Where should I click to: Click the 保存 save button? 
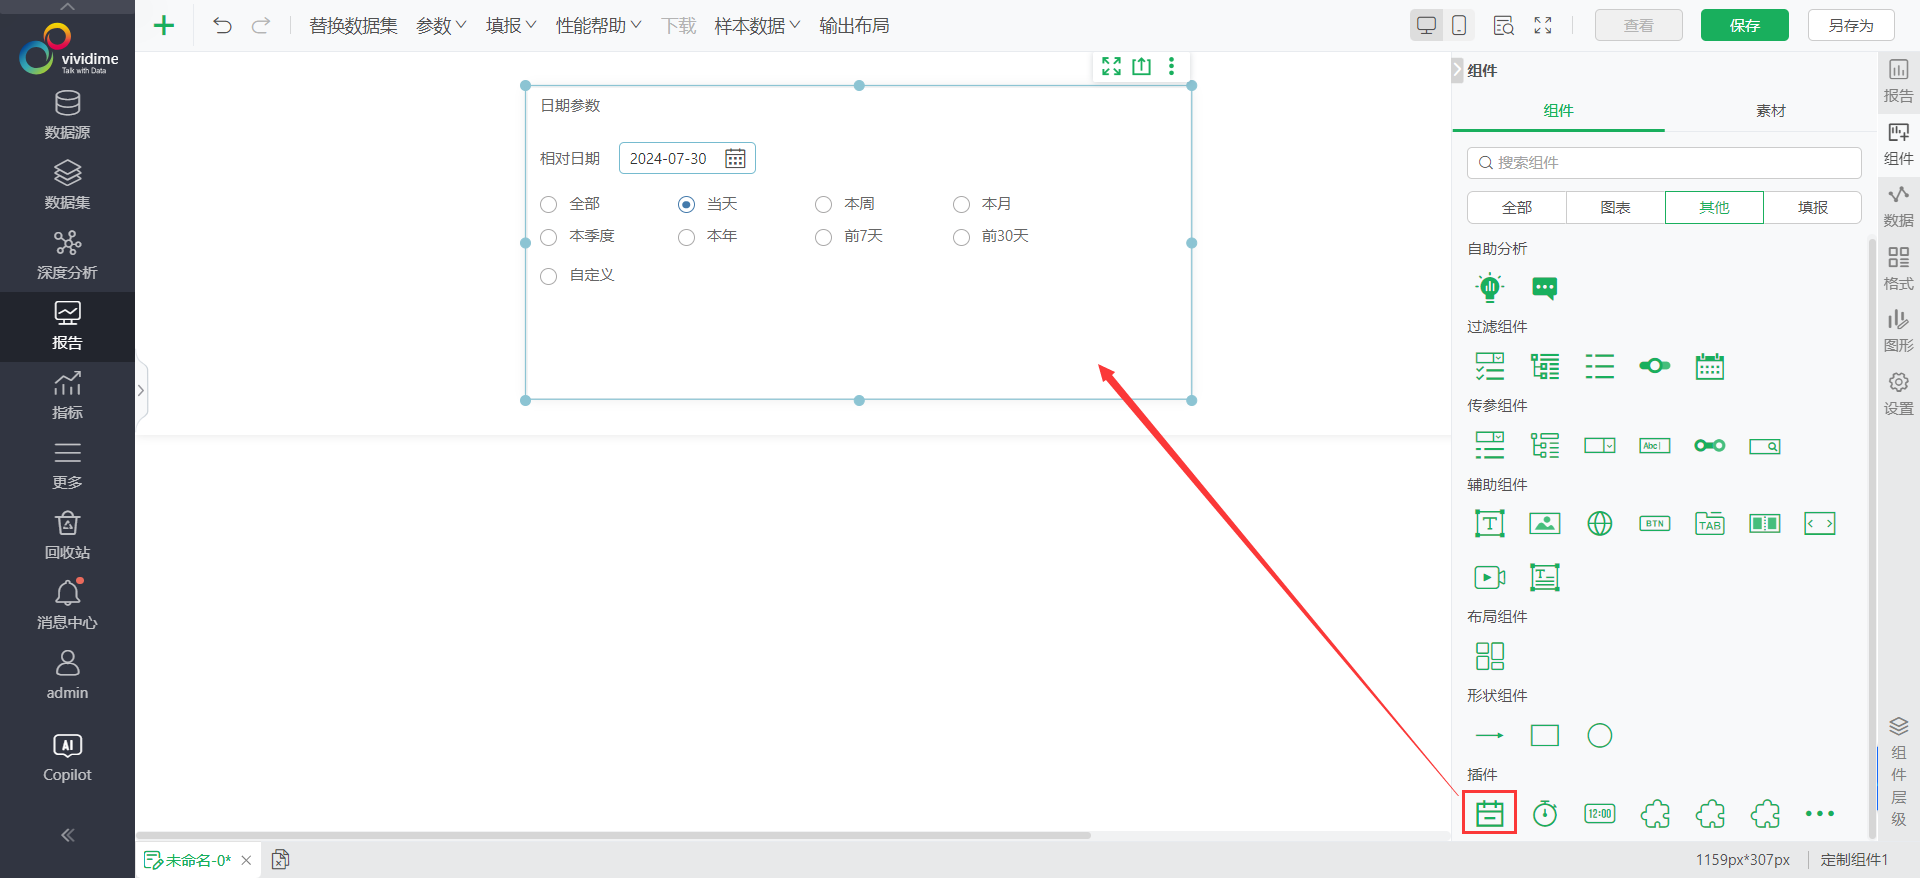pyautogui.click(x=1745, y=26)
